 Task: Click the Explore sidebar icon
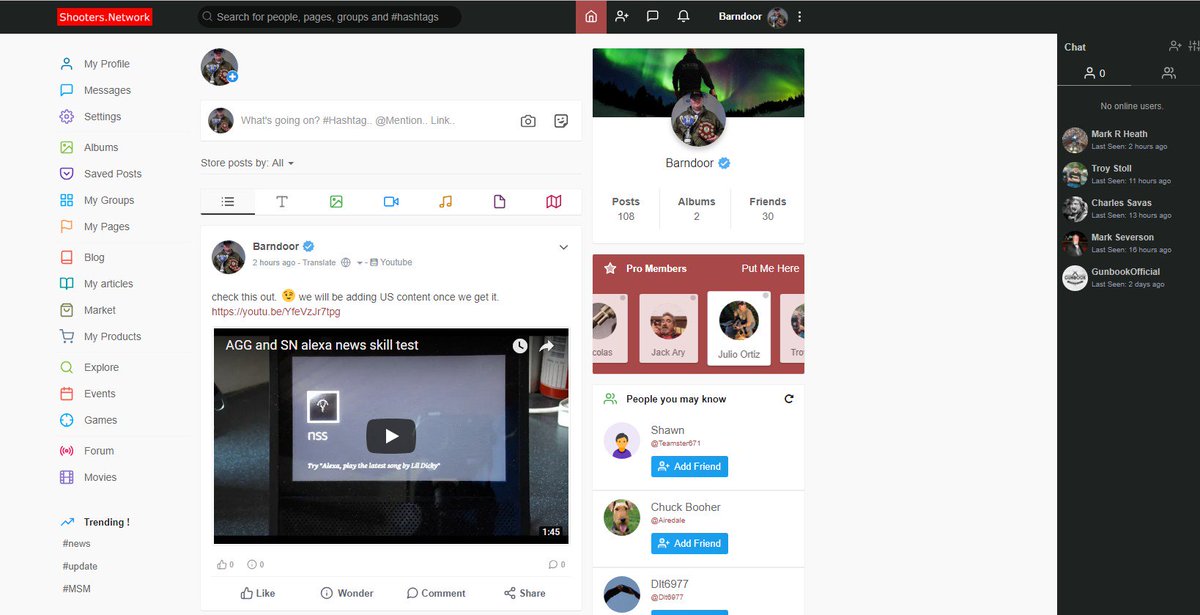(x=67, y=367)
